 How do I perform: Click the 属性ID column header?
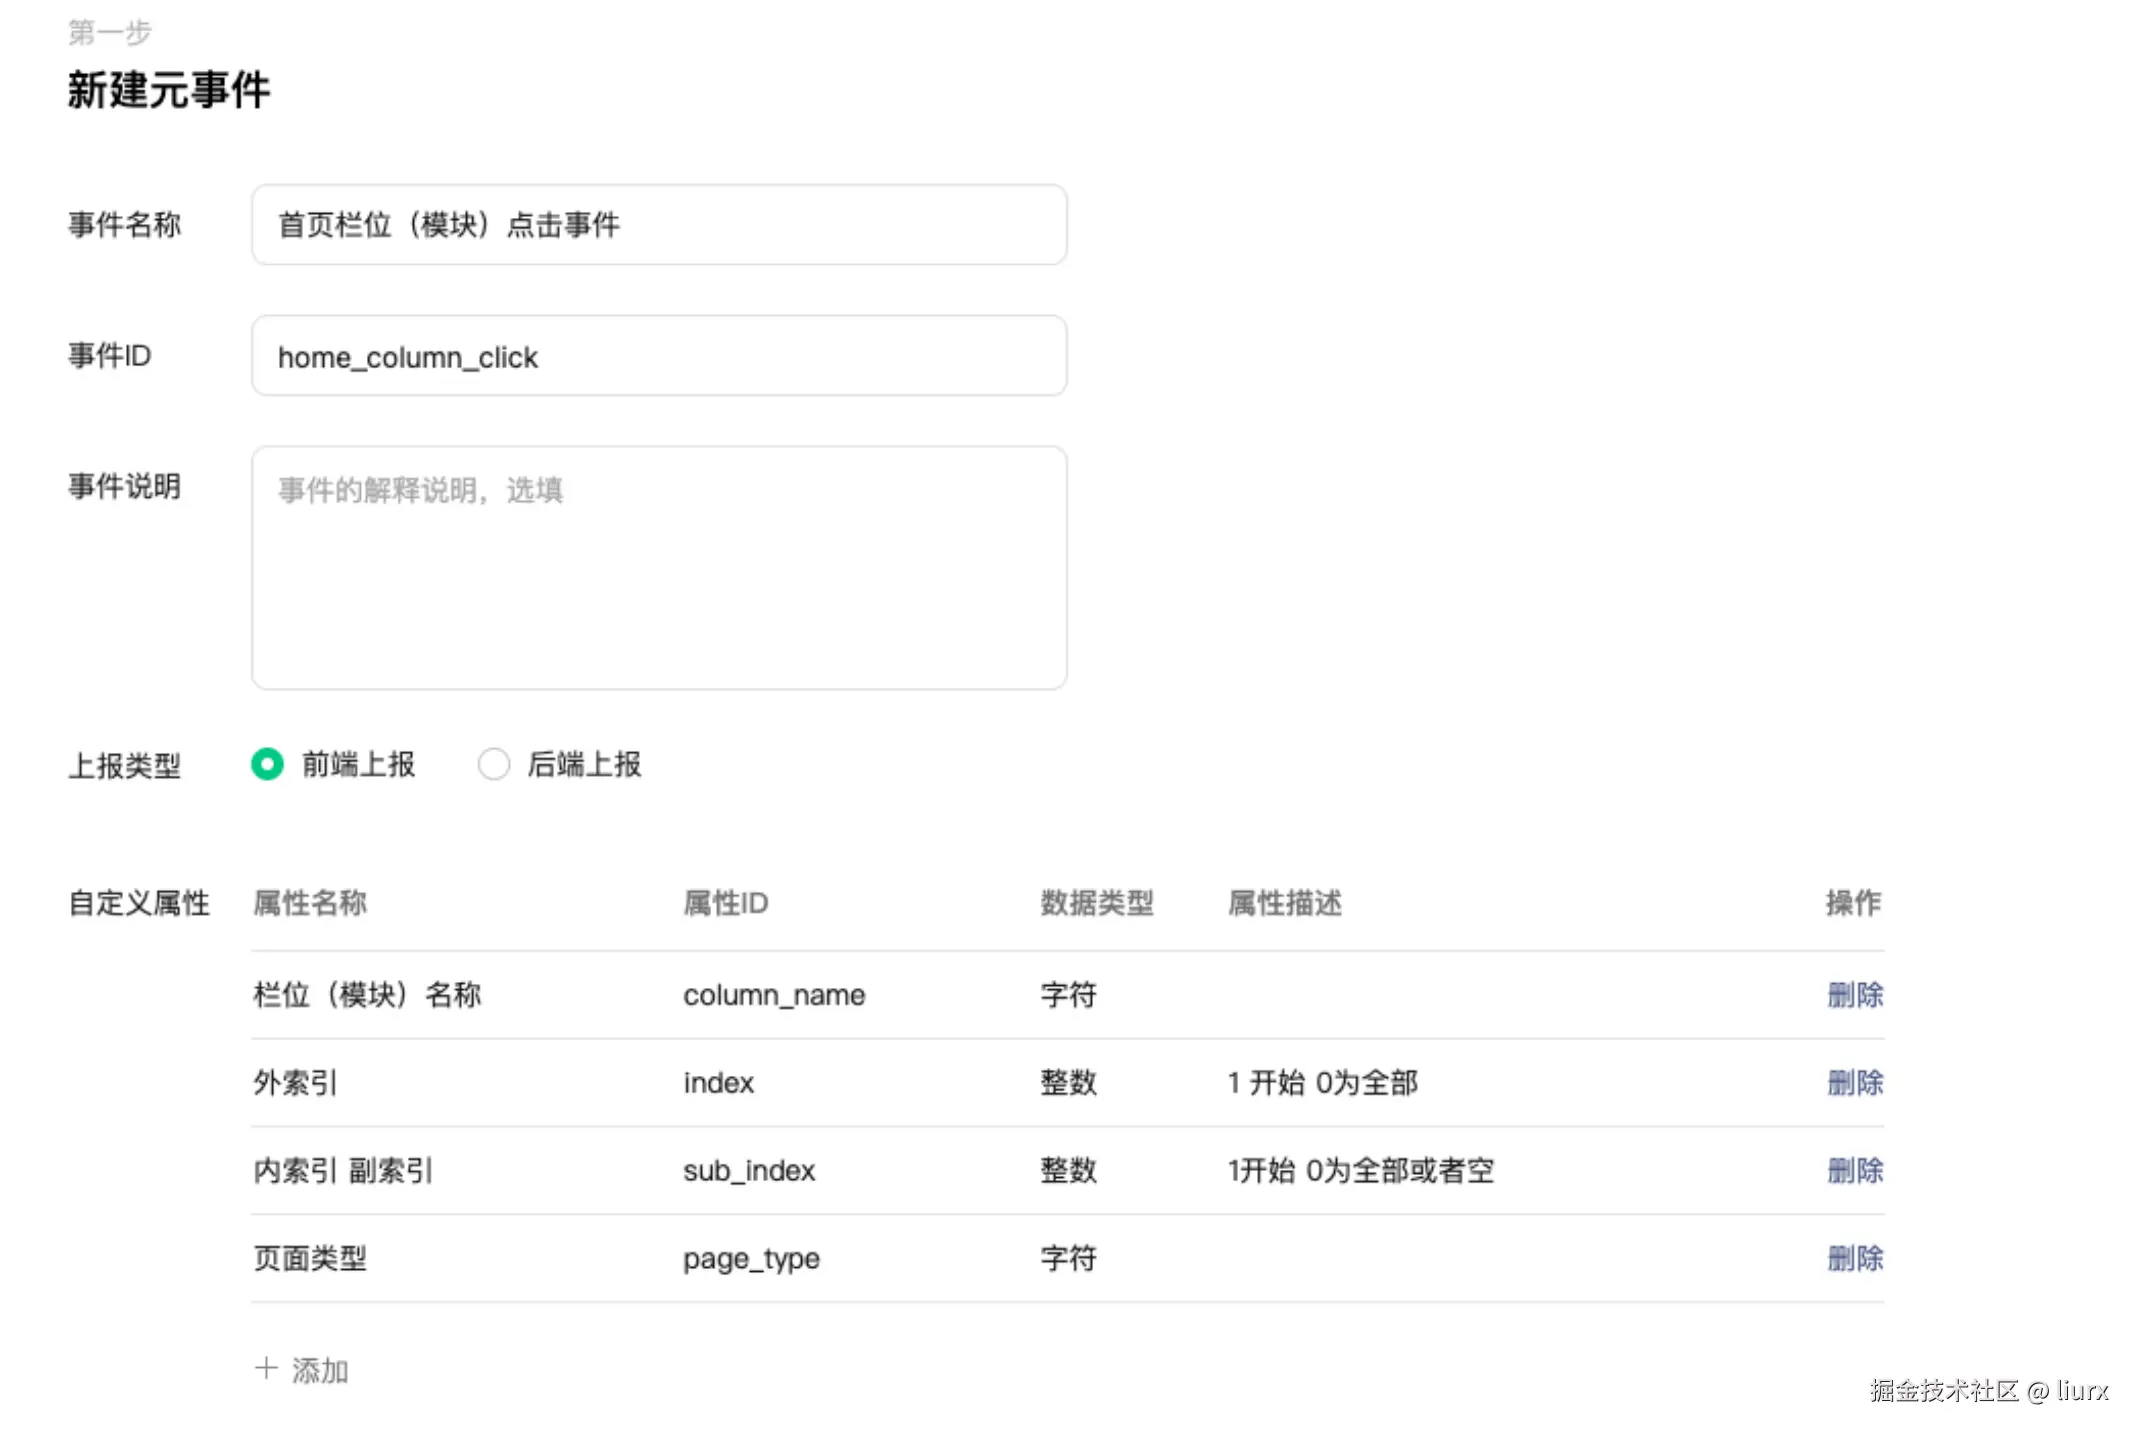point(725,903)
